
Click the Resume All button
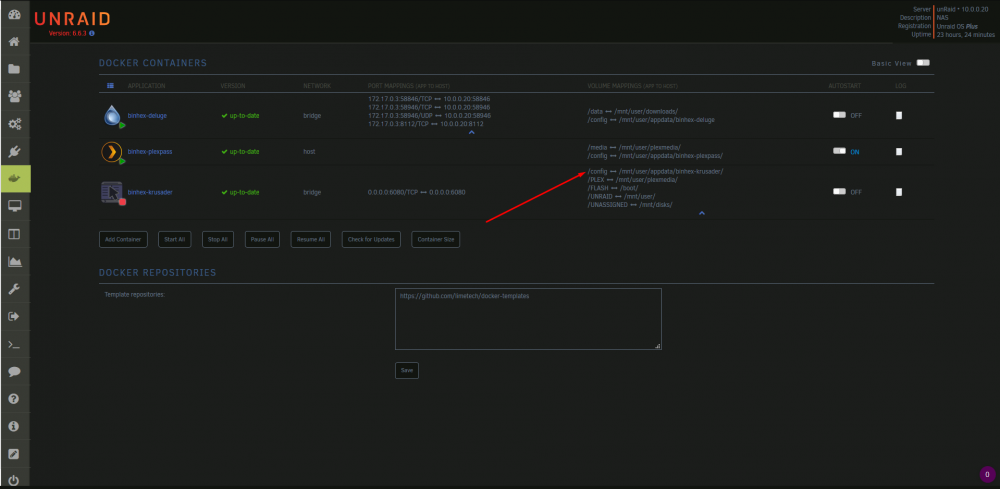(x=311, y=240)
